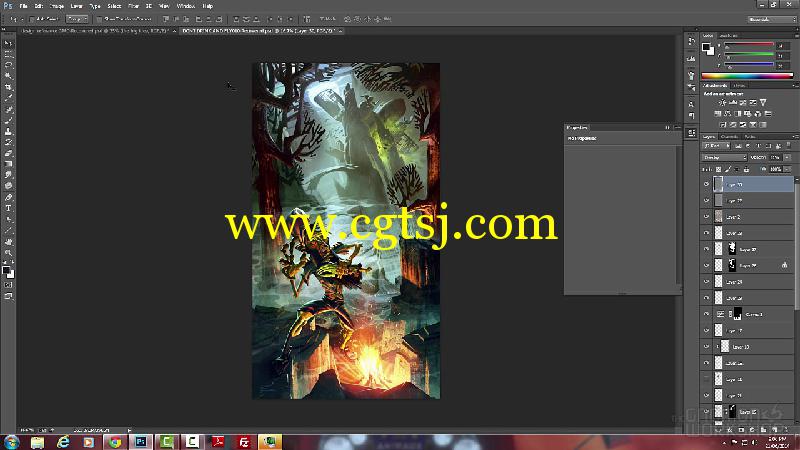Open the layer filter Kind dropdown

point(716,146)
